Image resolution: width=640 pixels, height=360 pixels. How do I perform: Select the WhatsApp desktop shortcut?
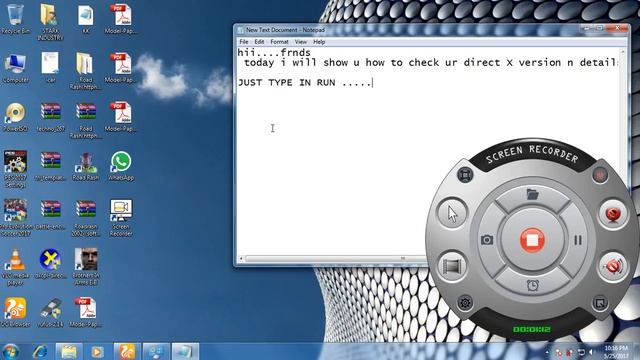(121, 166)
